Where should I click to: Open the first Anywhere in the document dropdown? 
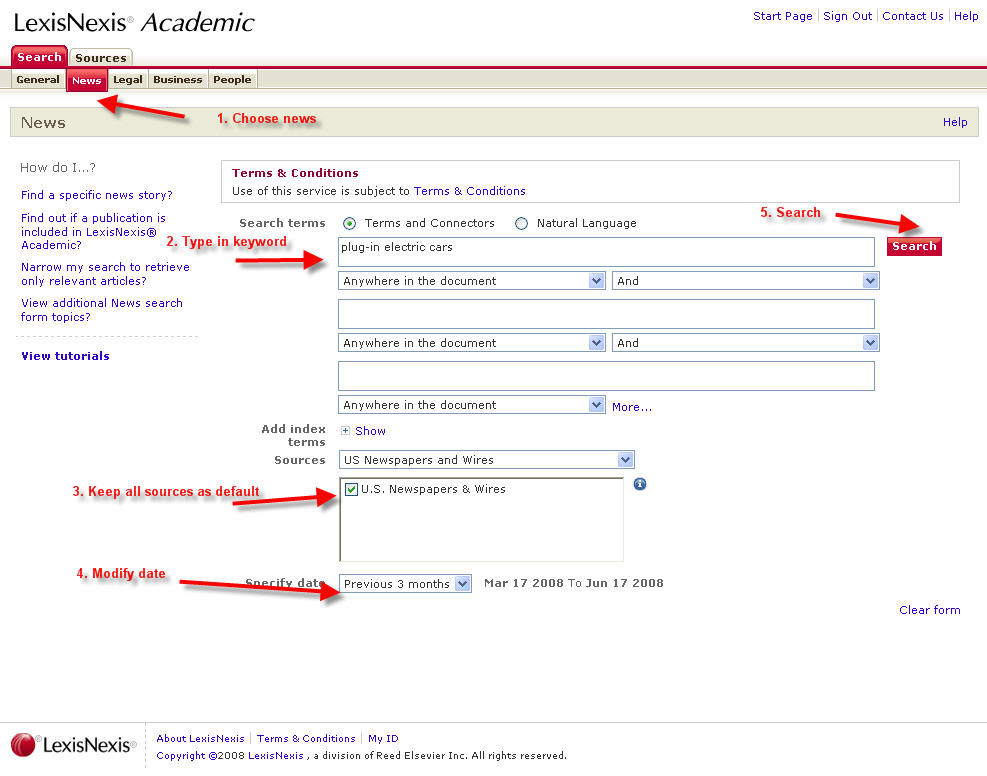(x=472, y=281)
